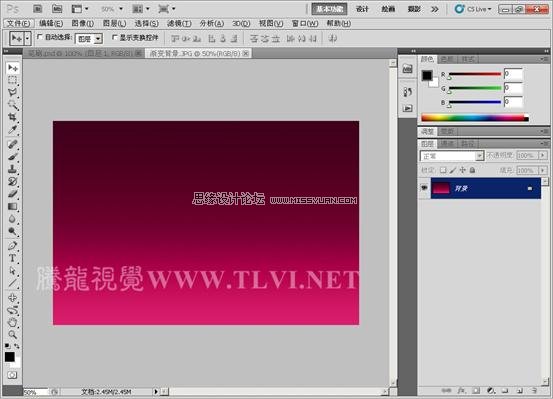Launch Bridge from application bar

point(38,9)
